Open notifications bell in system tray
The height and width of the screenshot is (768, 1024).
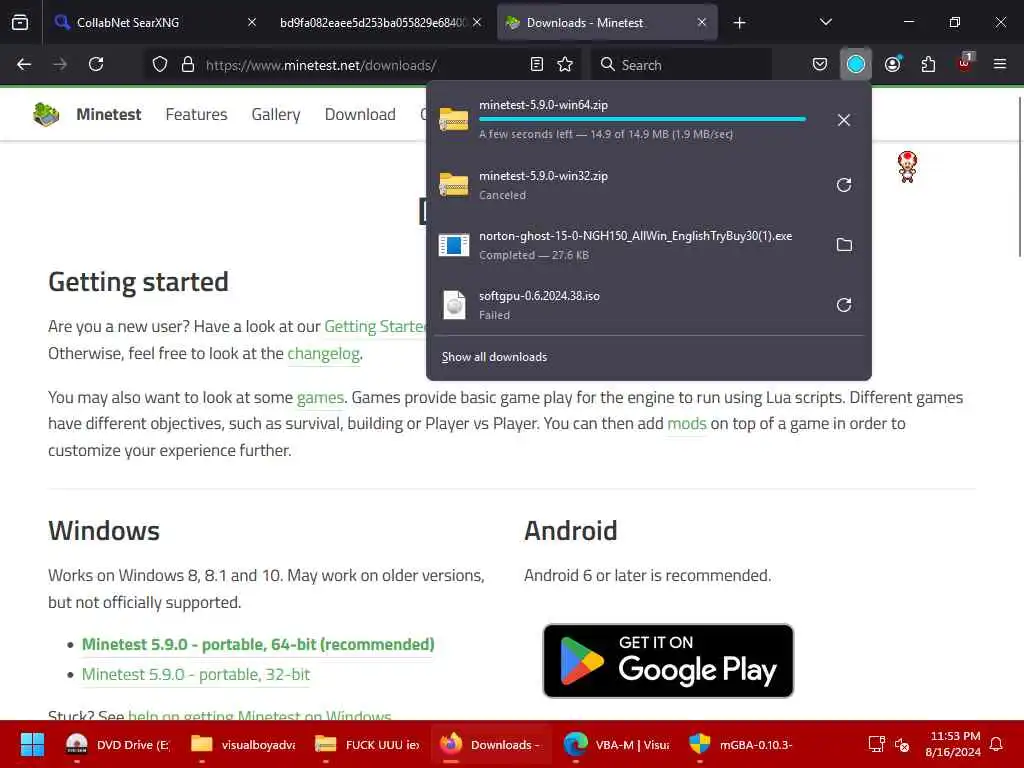[x=997, y=744]
